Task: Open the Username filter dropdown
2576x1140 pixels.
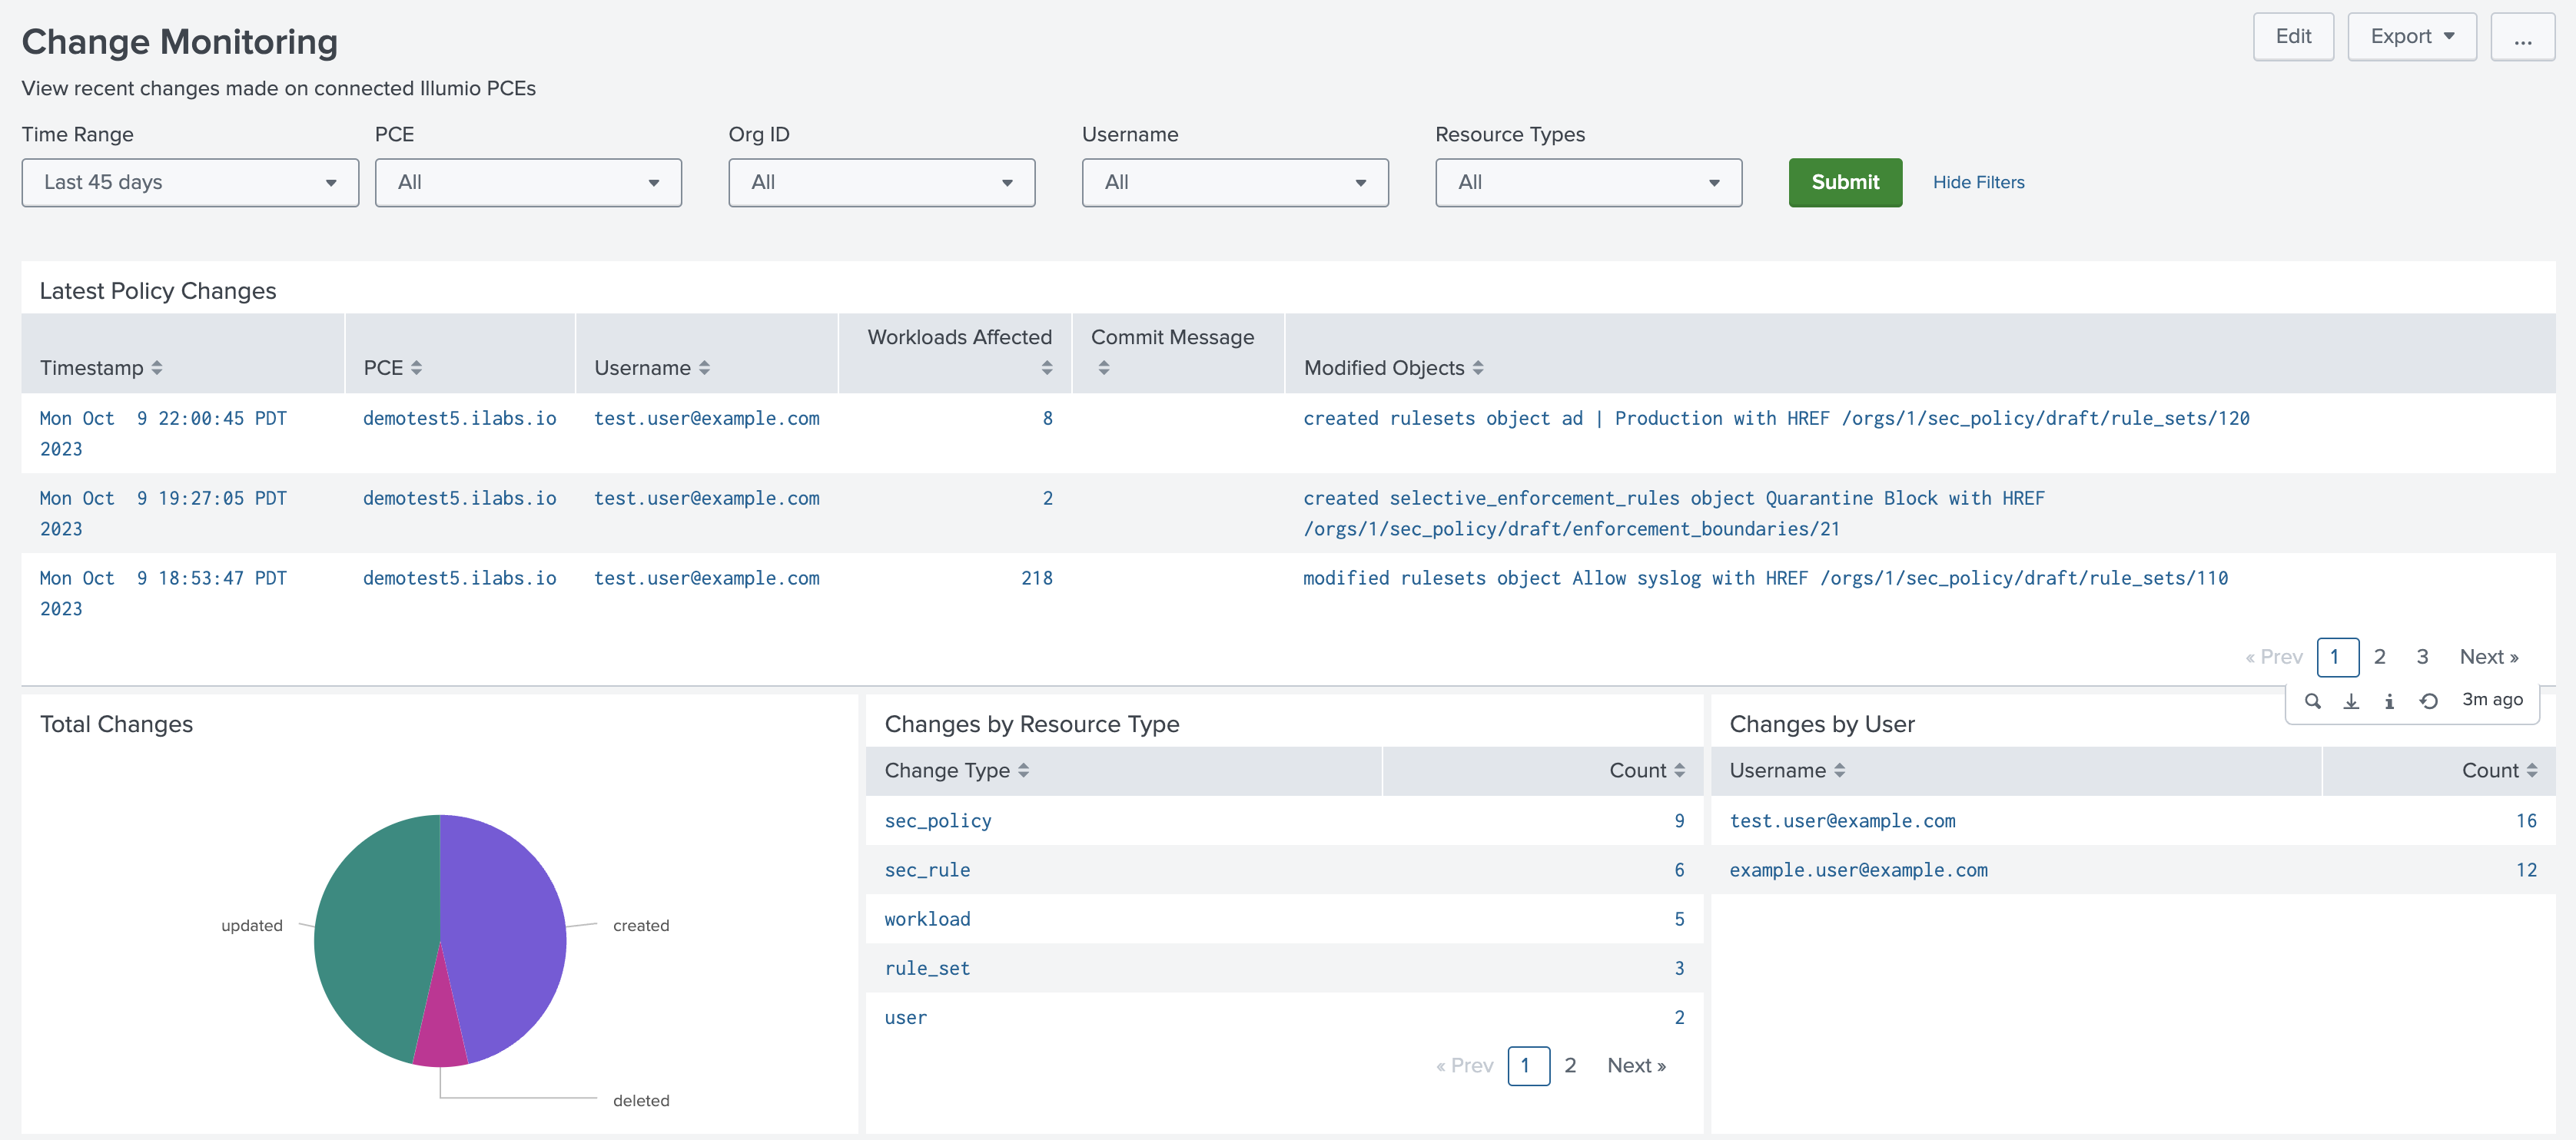Action: coord(1235,182)
